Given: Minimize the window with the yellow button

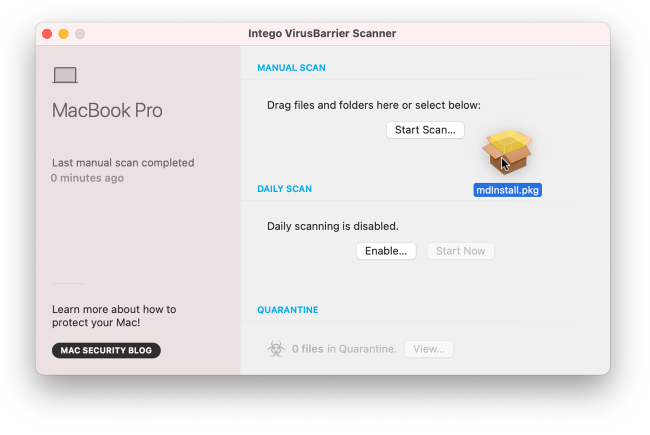Looking at the screenshot, I should point(63,34).
